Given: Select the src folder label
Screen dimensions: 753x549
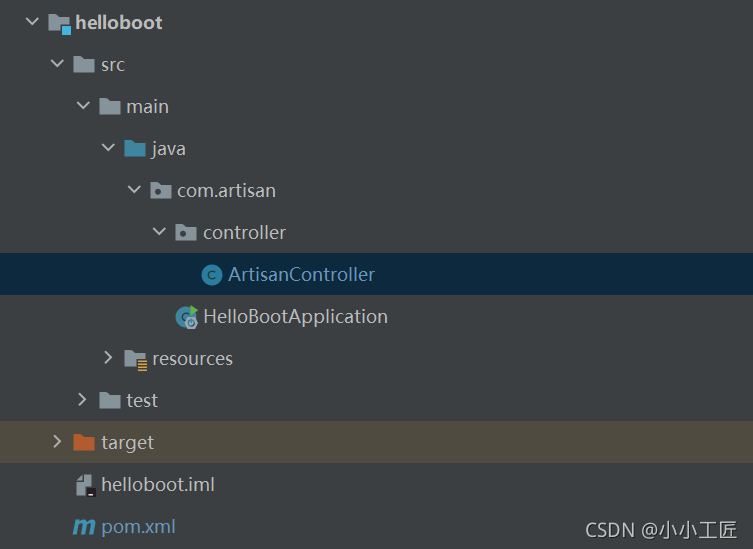Looking at the screenshot, I should (113, 65).
